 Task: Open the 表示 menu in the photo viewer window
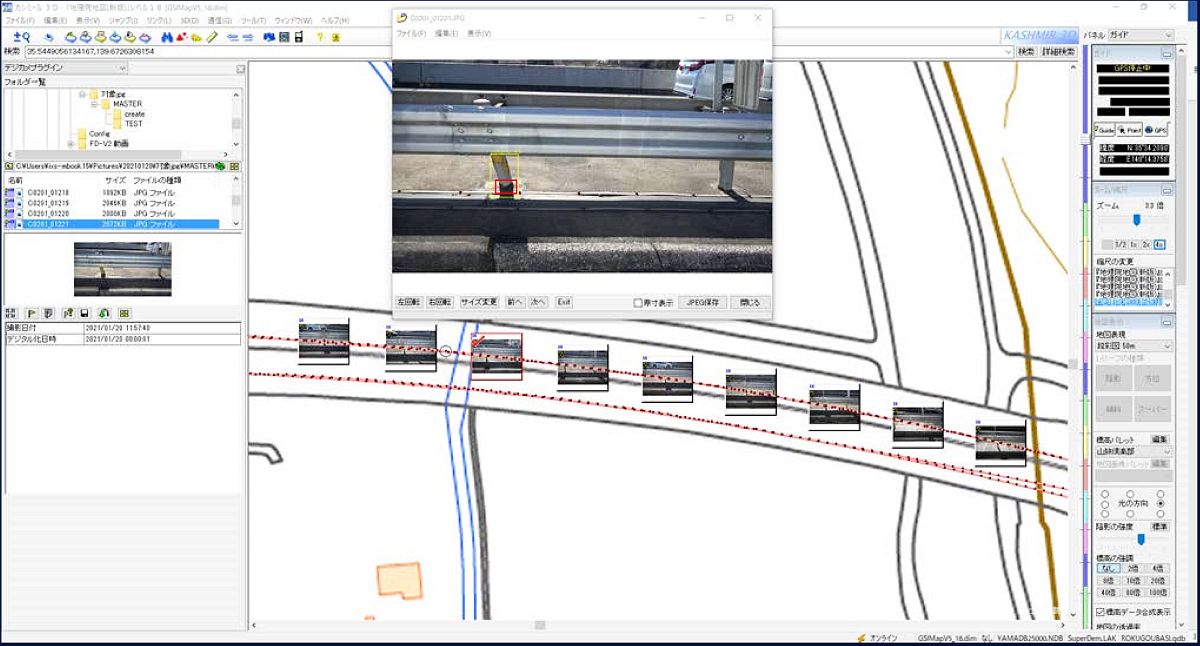[479, 34]
